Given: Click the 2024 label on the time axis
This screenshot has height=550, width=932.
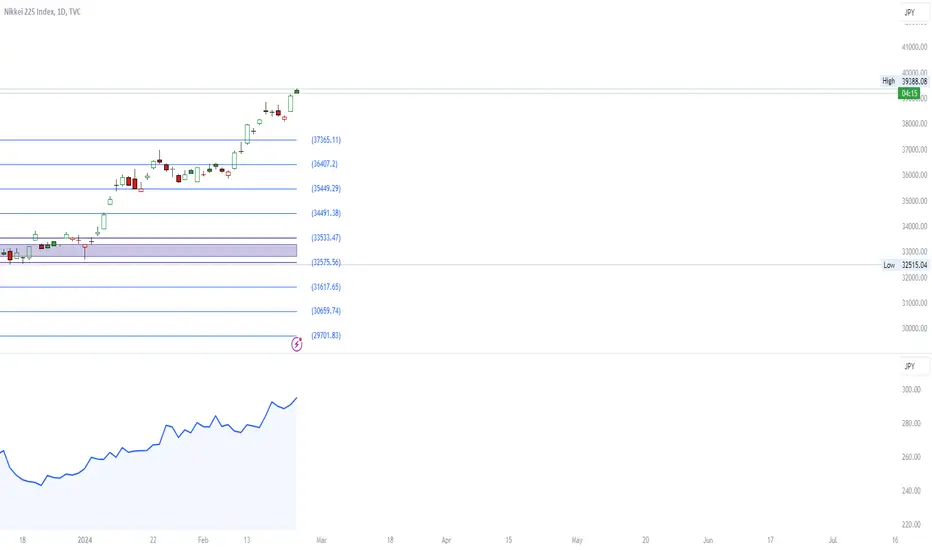Looking at the screenshot, I should click(x=85, y=540).
